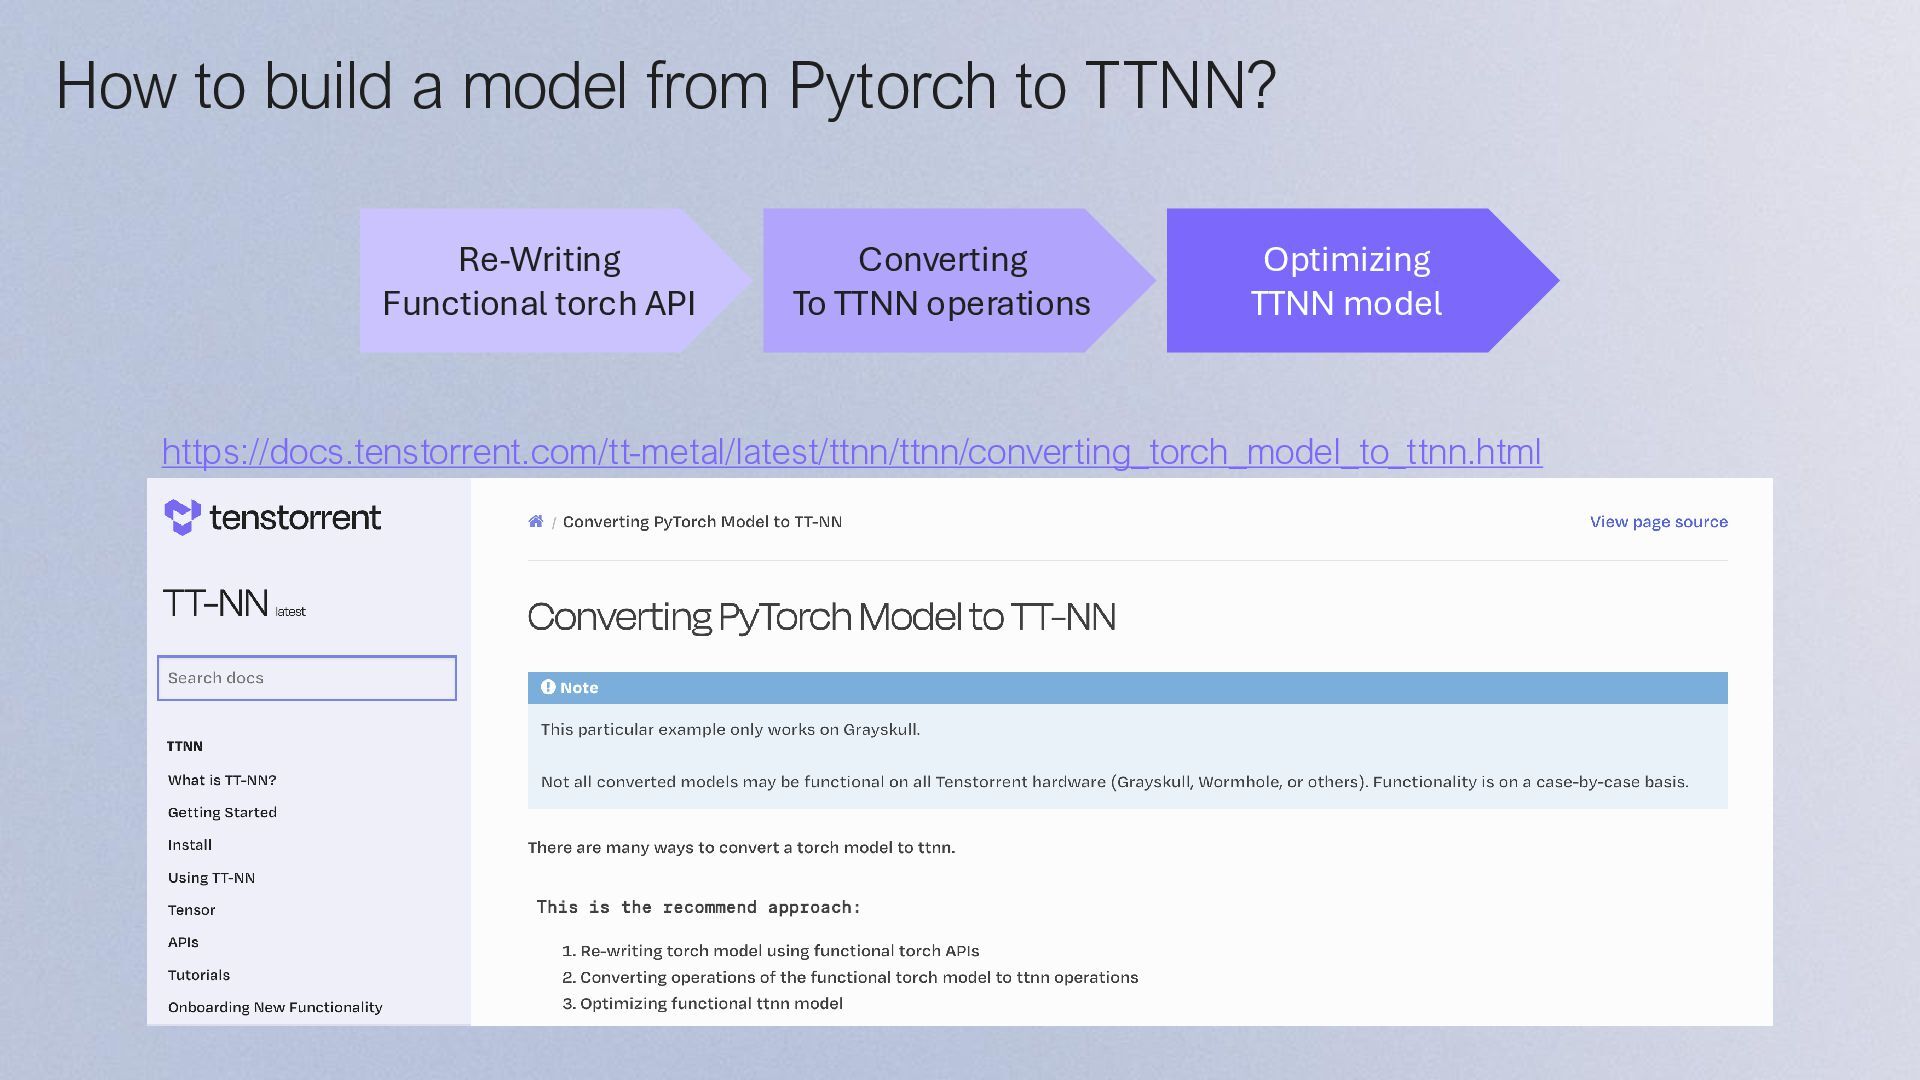
Task: Select the Optimizing TTNN model arrow
Action: (x=1363, y=280)
